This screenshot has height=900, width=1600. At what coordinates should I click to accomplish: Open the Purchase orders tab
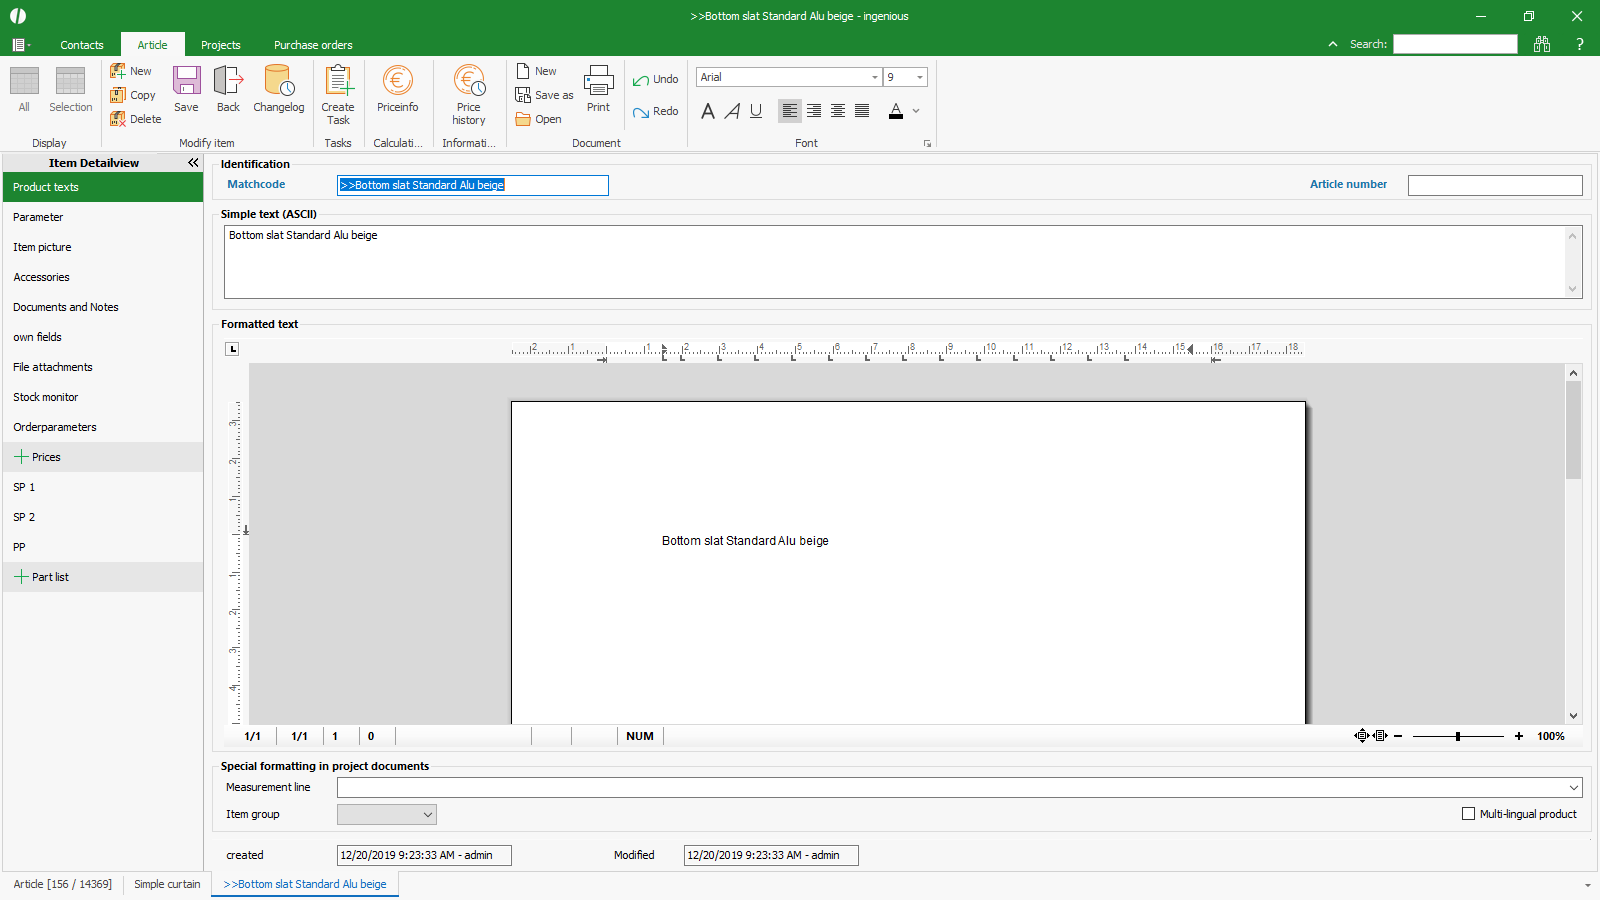[313, 45]
